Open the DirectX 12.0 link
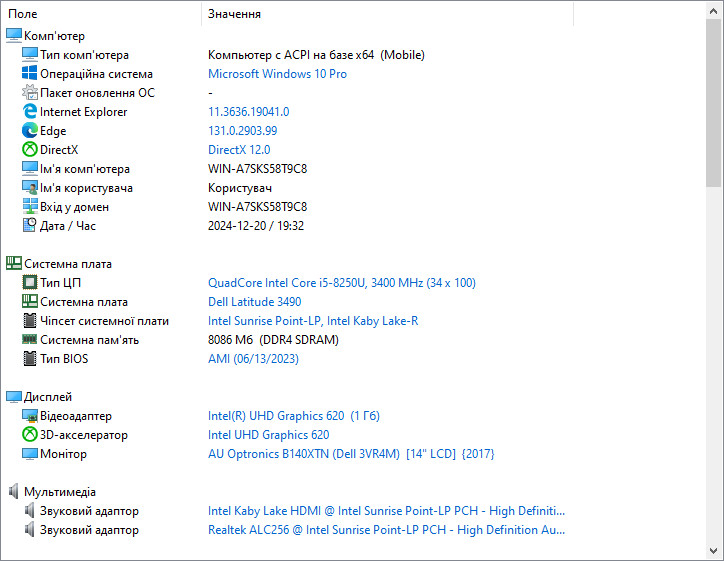The width and height of the screenshot is (724, 561). (x=239, y=150)
